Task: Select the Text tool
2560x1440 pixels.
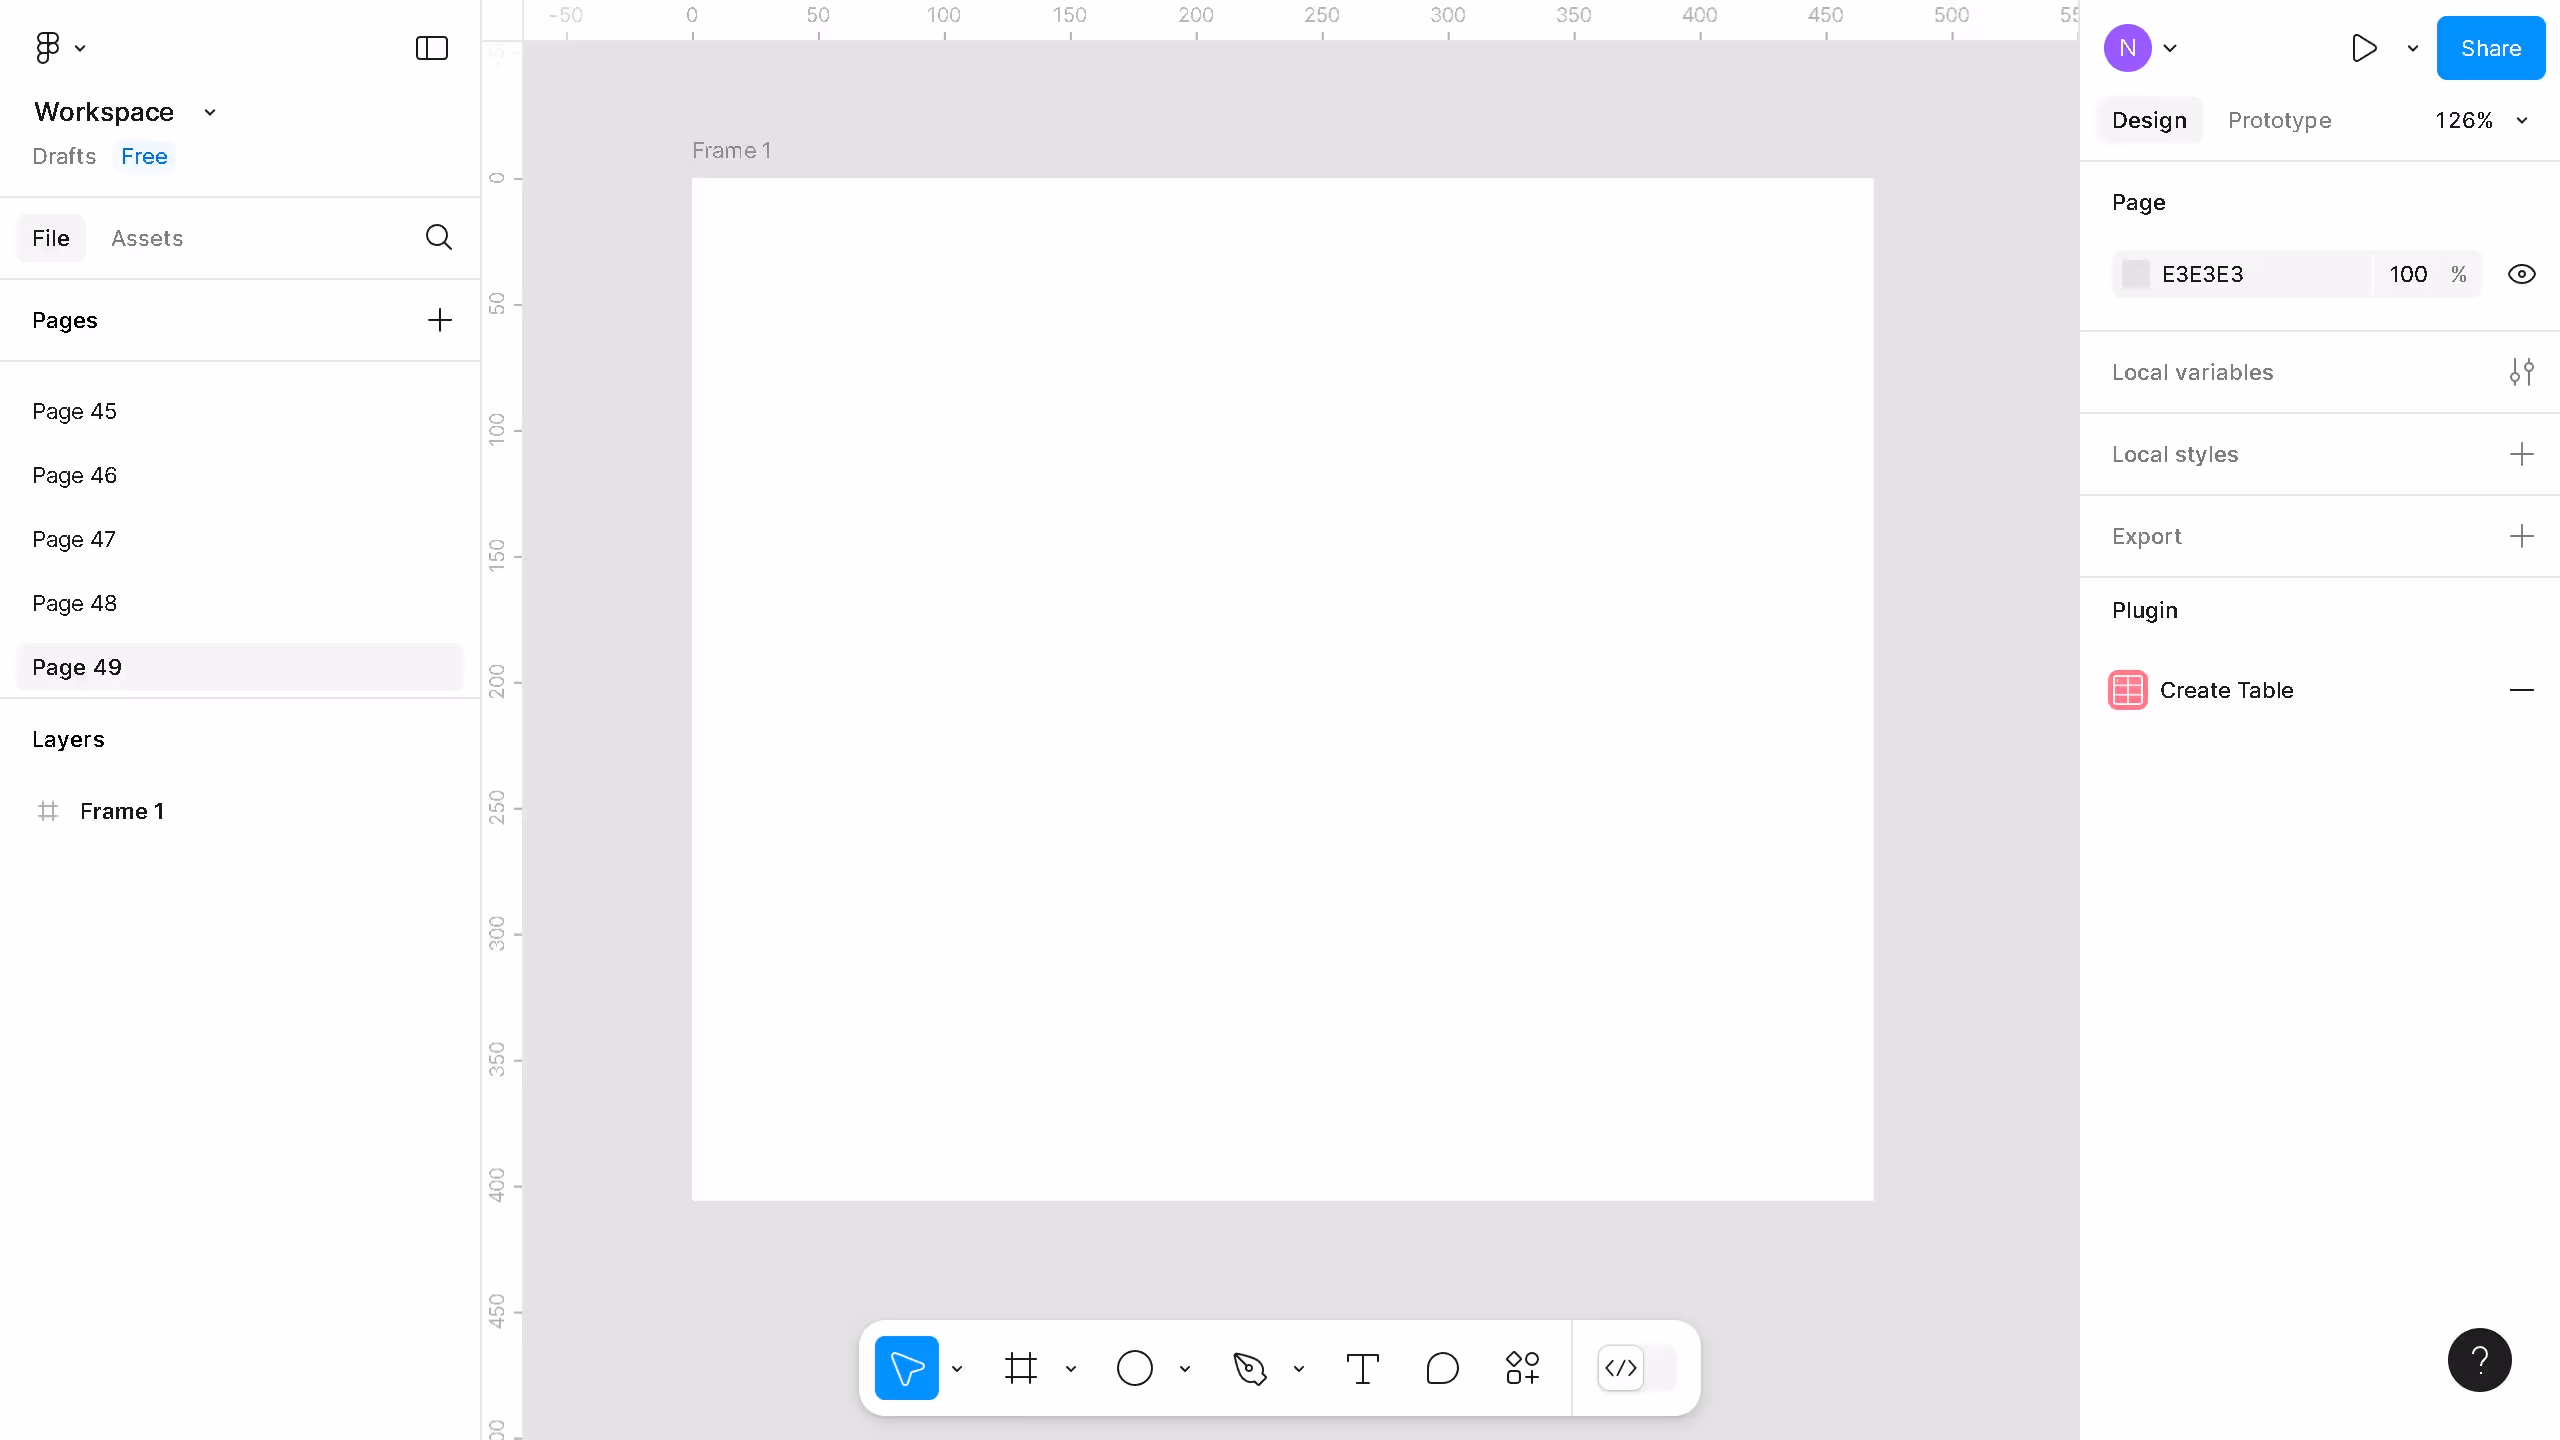Action: point(1362,1367)
